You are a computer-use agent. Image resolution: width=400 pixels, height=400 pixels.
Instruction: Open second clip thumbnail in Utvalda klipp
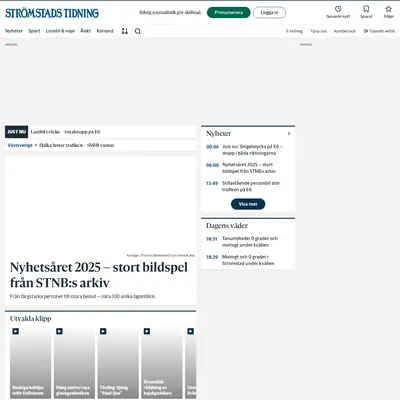pyautogui.click(x=74, y=363)
